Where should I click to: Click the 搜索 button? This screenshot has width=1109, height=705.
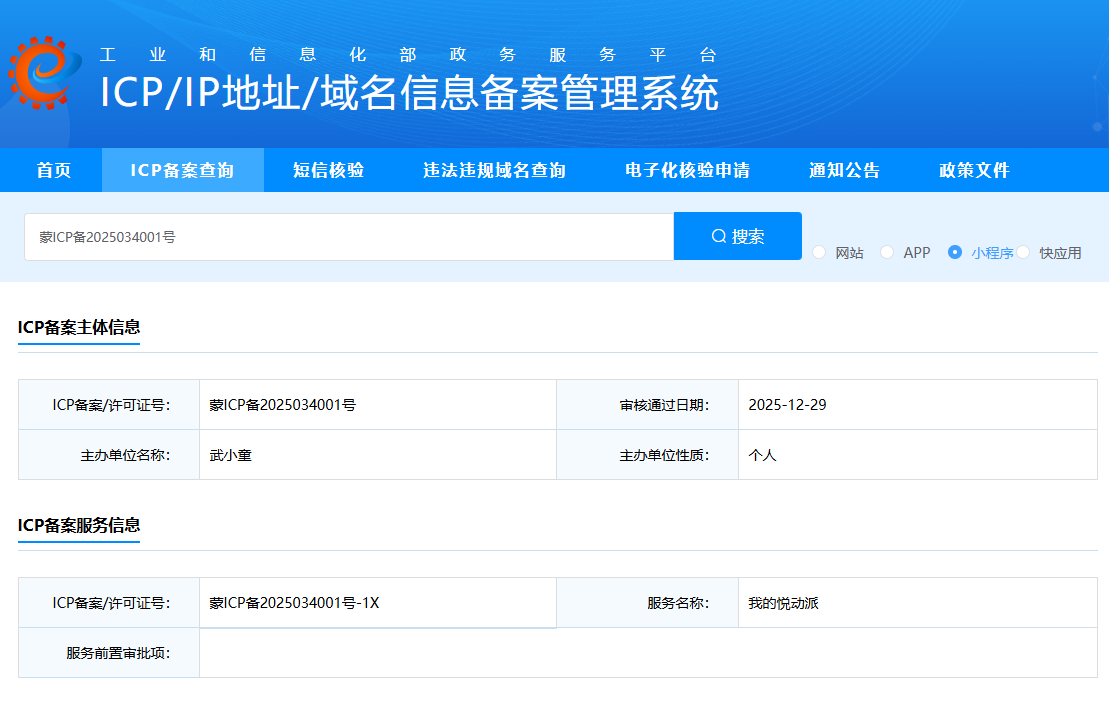[x=738, y=236]
